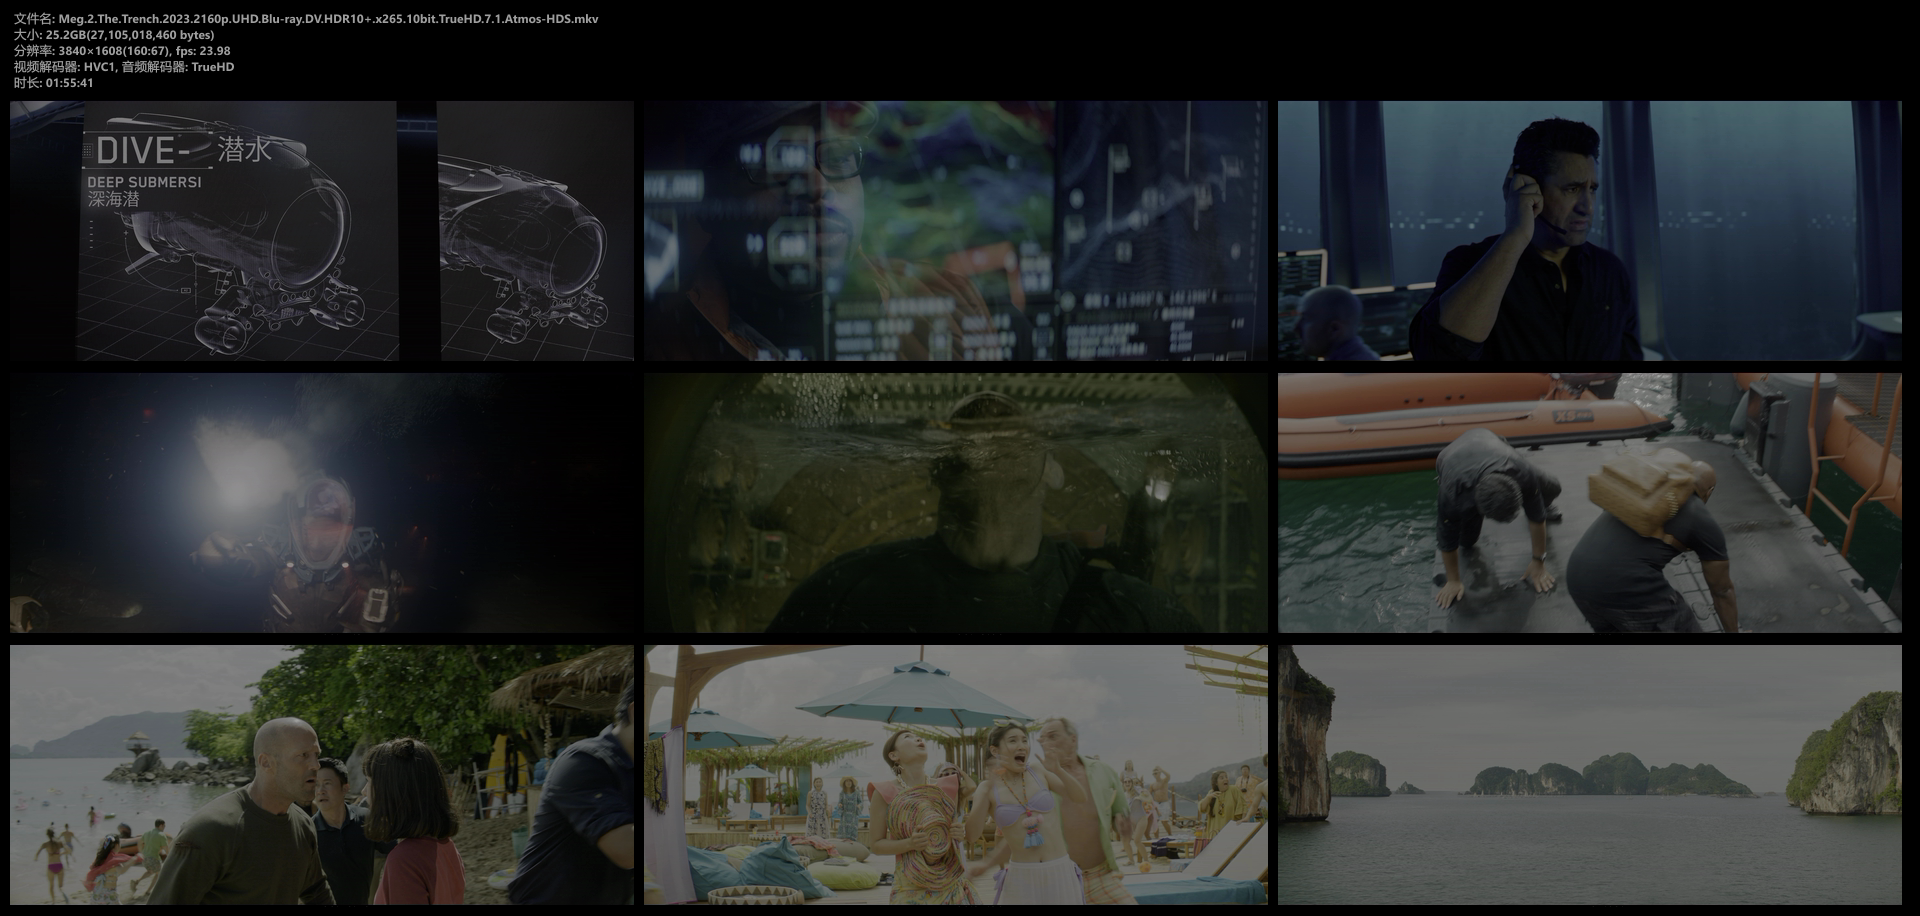1920x916 pixels.
Task: Open the limestone islands bay thumbnail
Action: tap(1589, 775)
